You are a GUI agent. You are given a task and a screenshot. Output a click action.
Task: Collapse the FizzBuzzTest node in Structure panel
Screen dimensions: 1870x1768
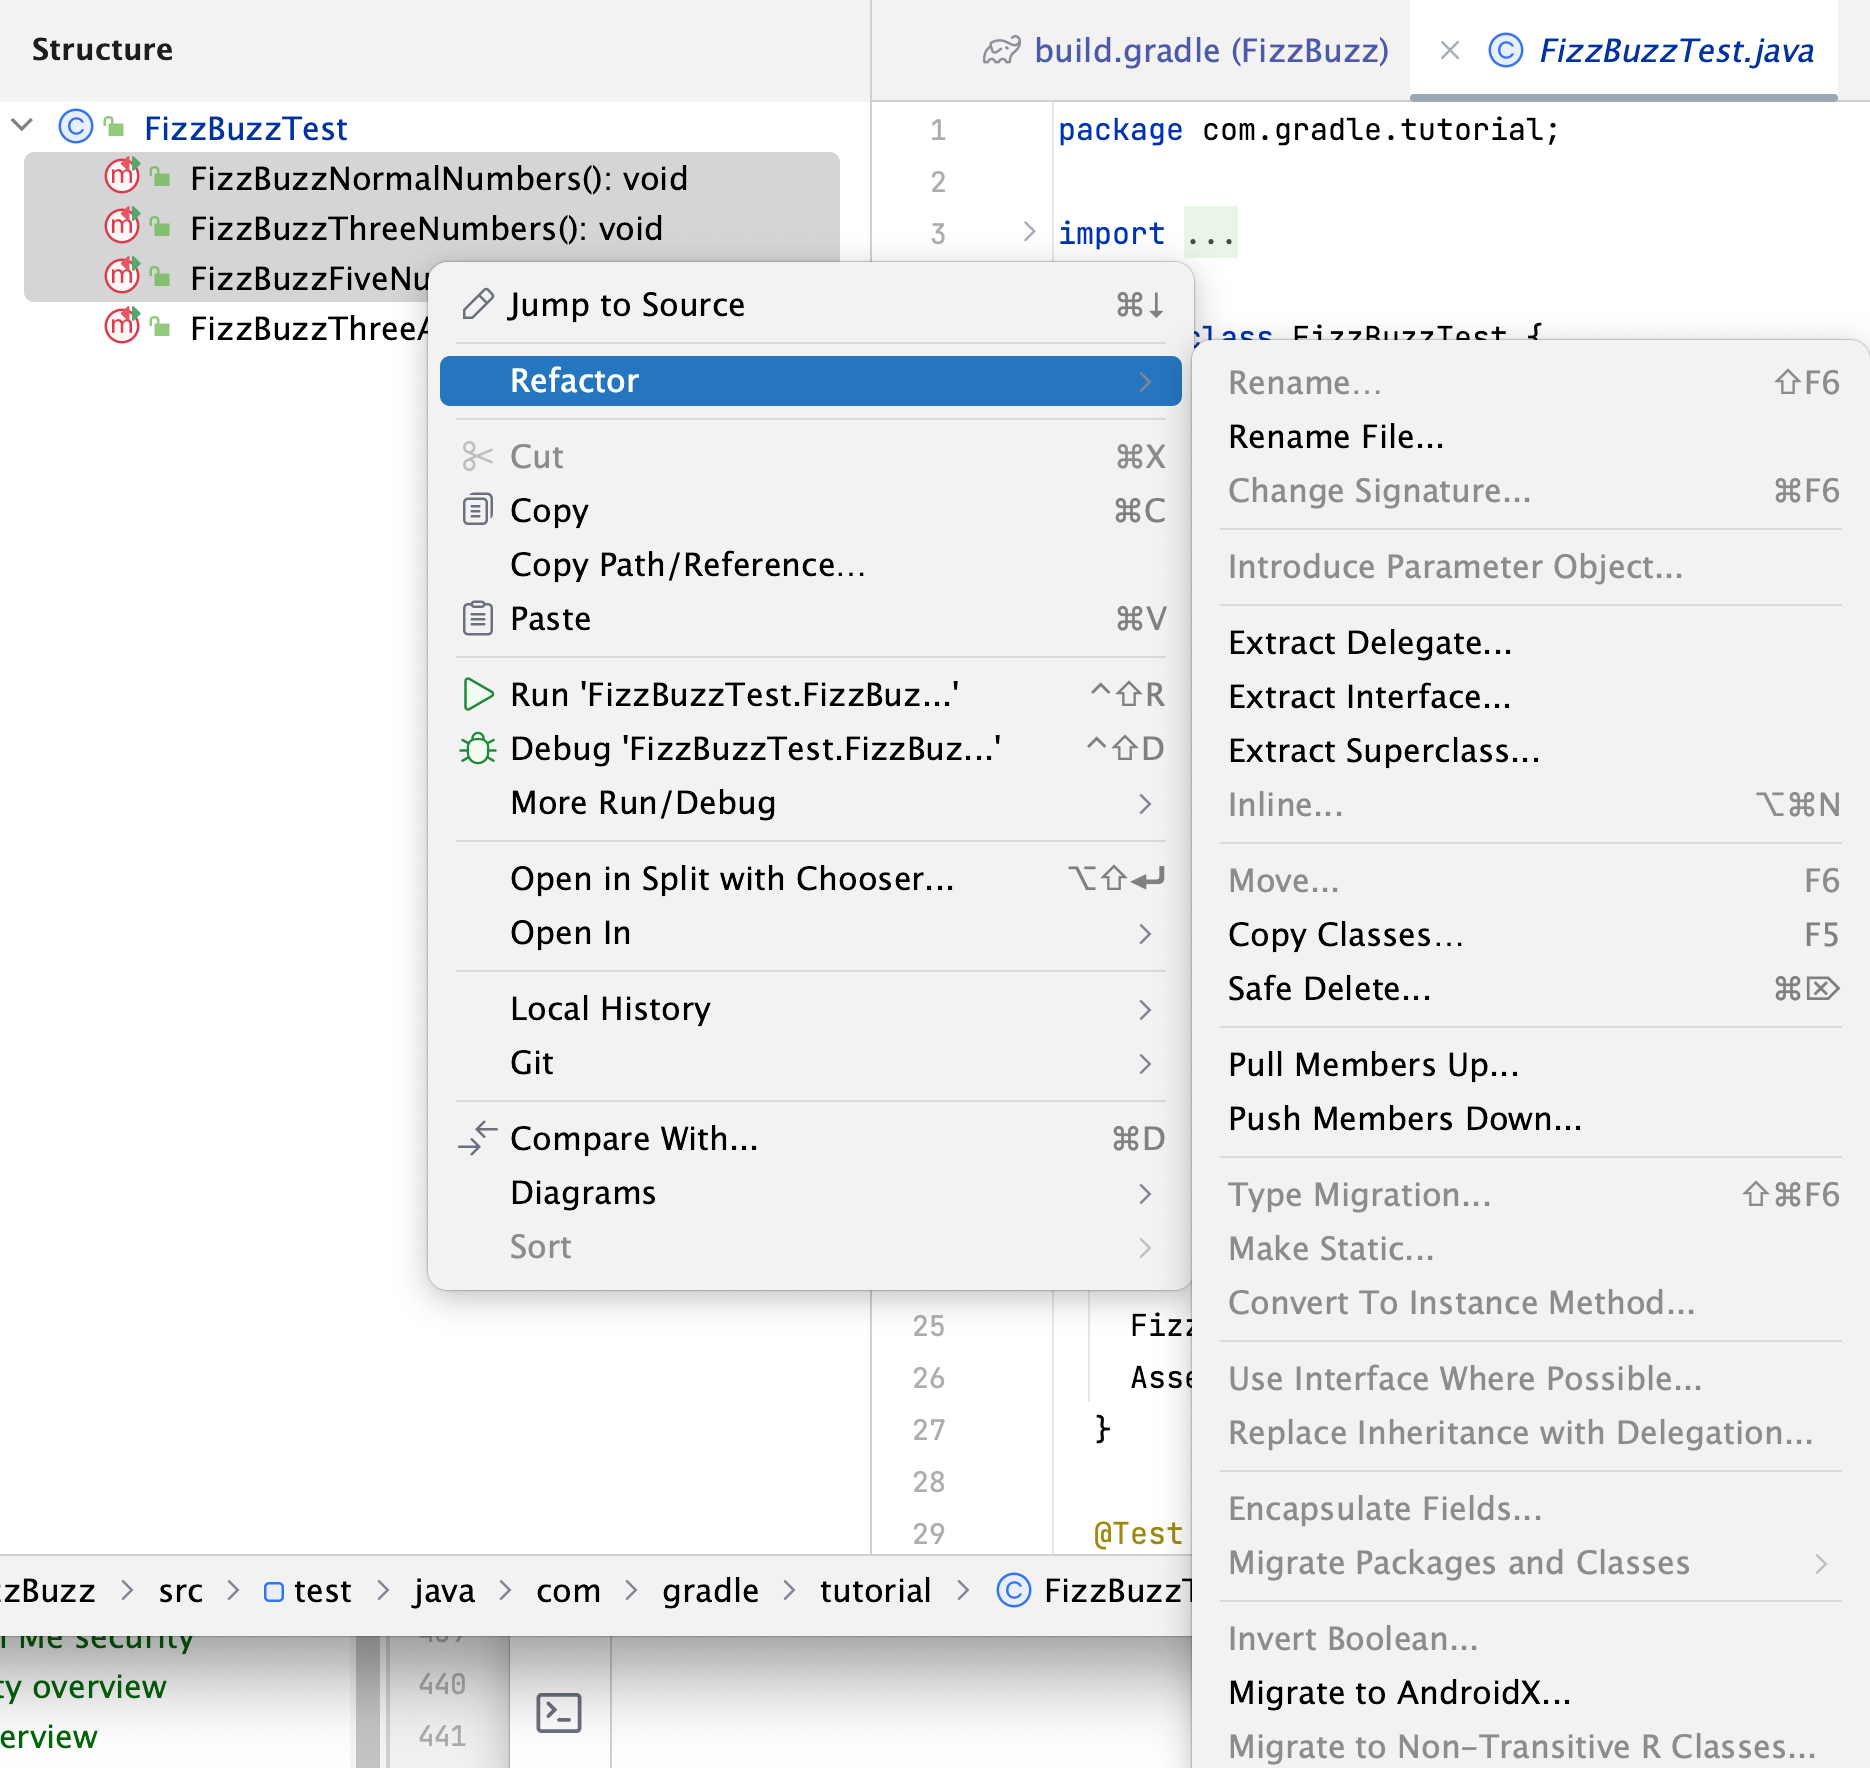tap(22, 126)
